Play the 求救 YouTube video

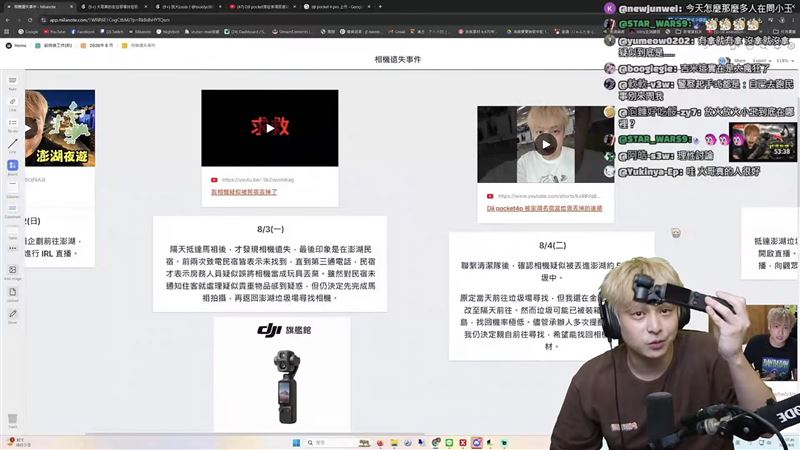click(x=269, y=128)
